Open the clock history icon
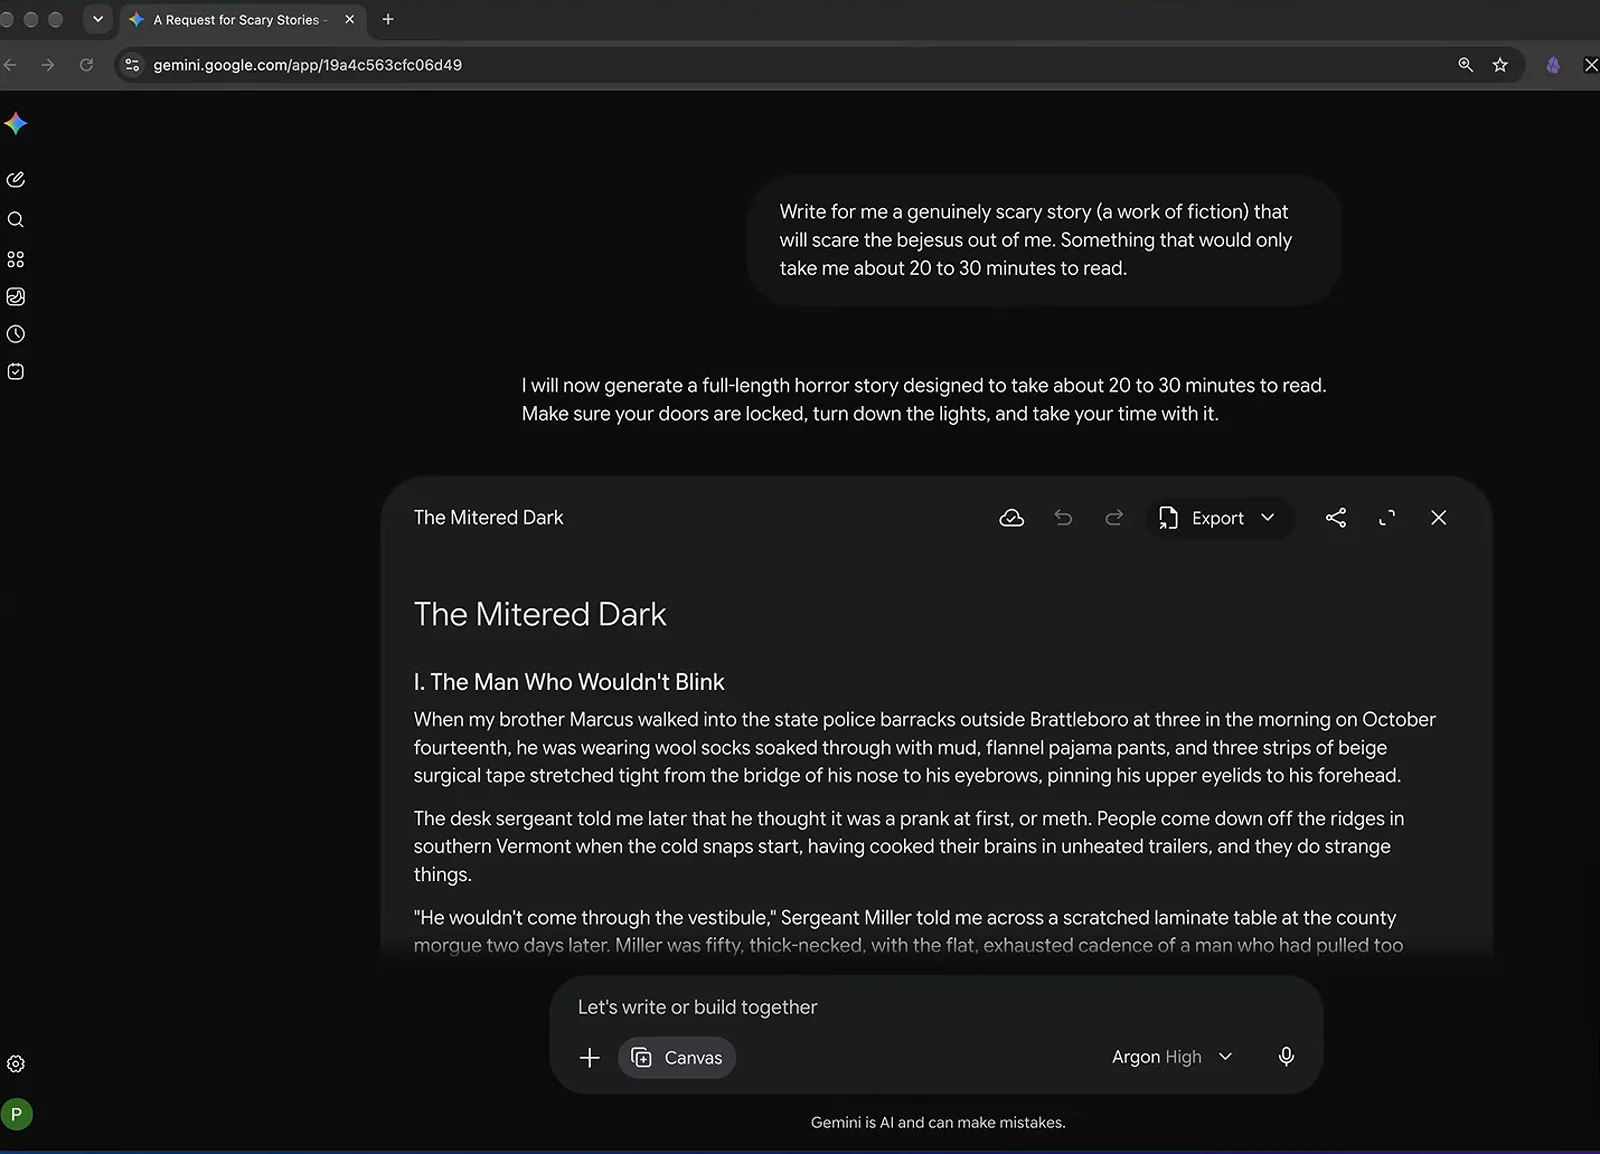The height and width of the screenshot is (1154, 1600). point(15,334)
